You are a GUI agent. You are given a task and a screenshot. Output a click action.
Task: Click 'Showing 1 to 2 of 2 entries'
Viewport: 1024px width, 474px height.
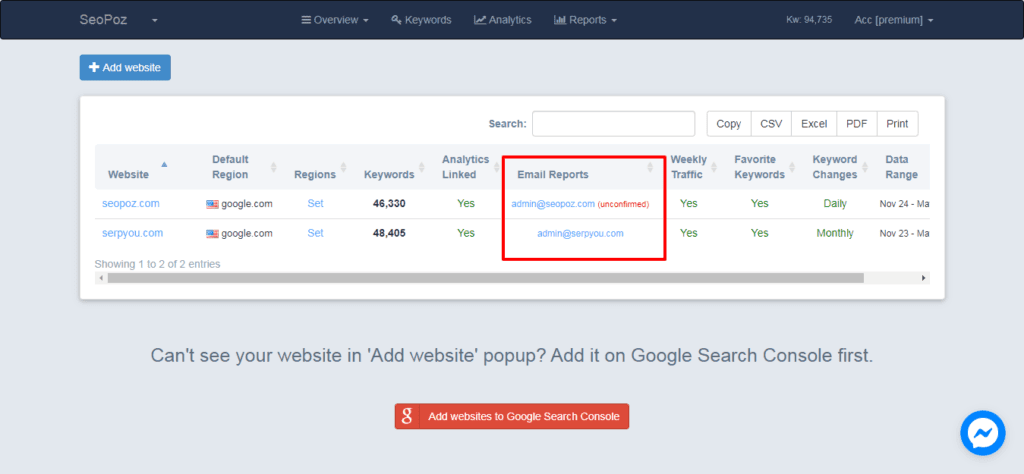(157, 264)
